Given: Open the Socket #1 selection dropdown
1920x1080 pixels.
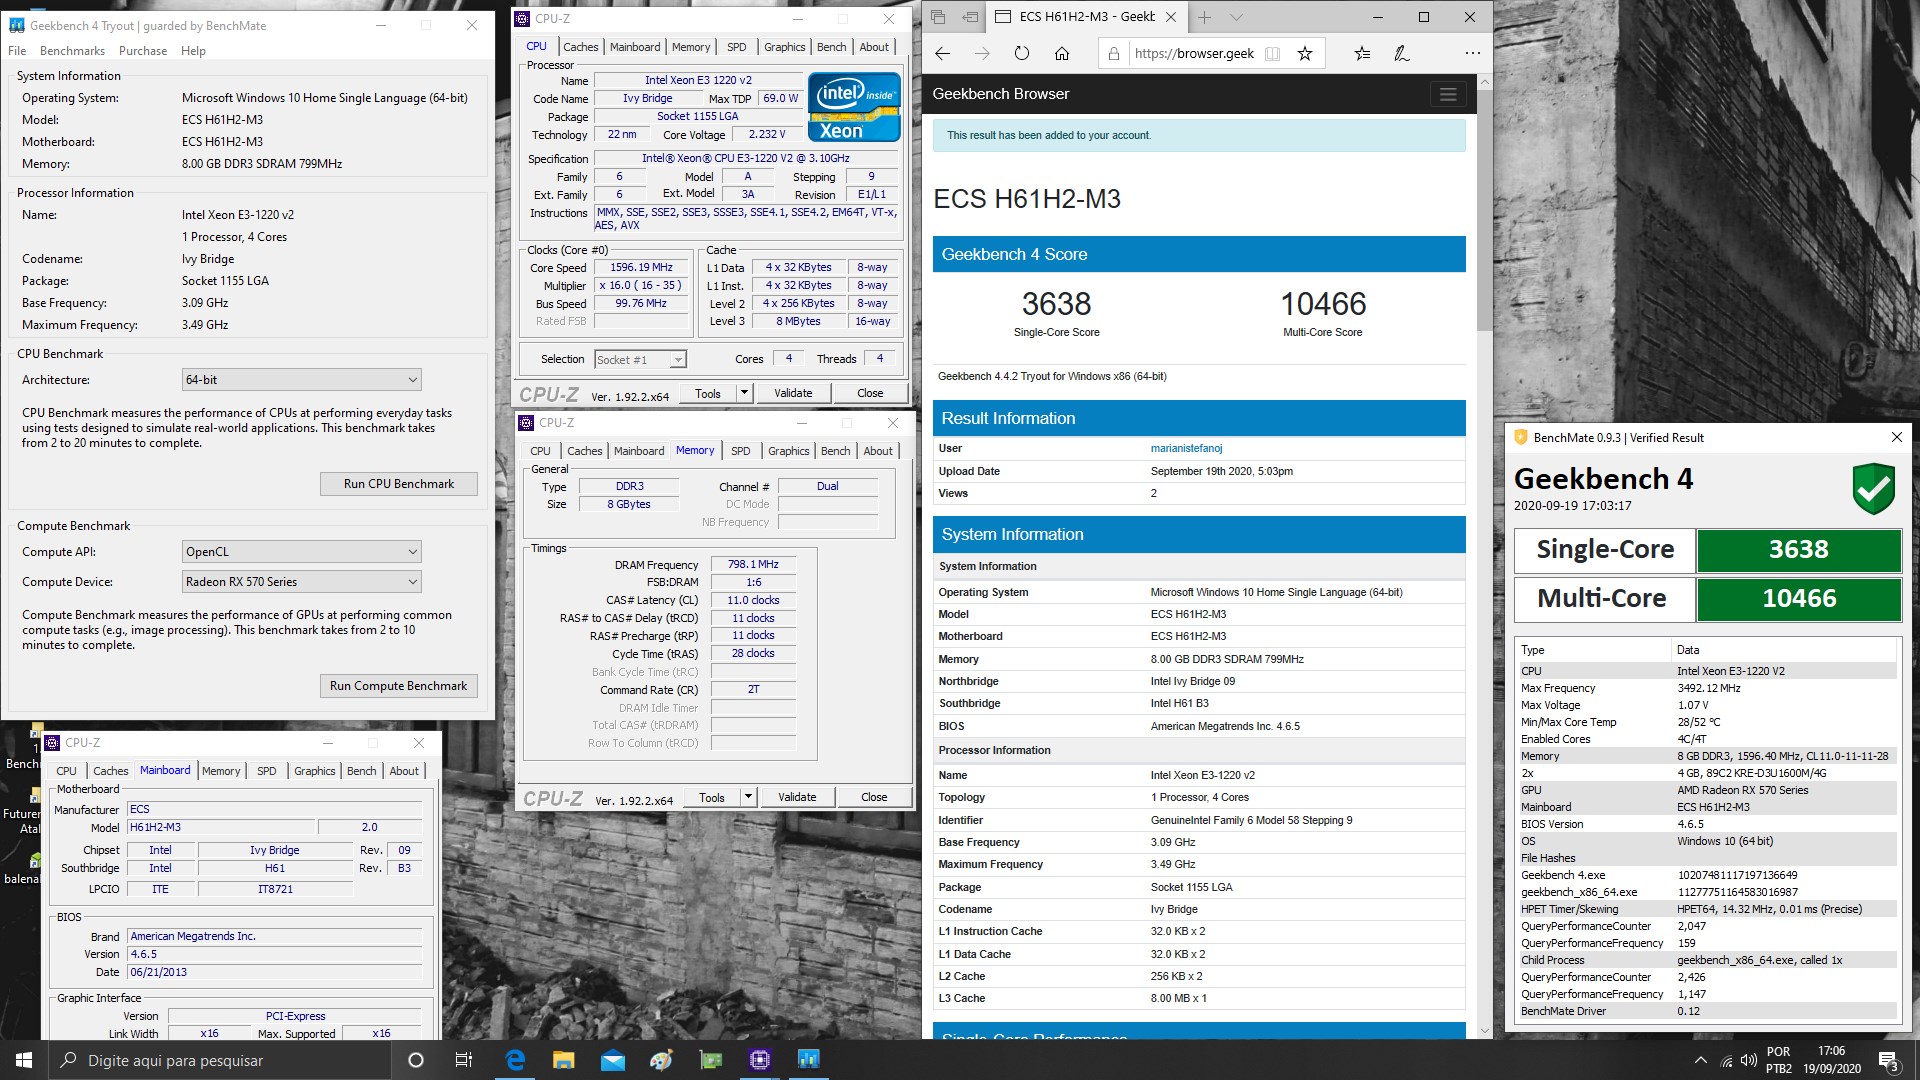Looking at the screenshot, I should [640, 359].
